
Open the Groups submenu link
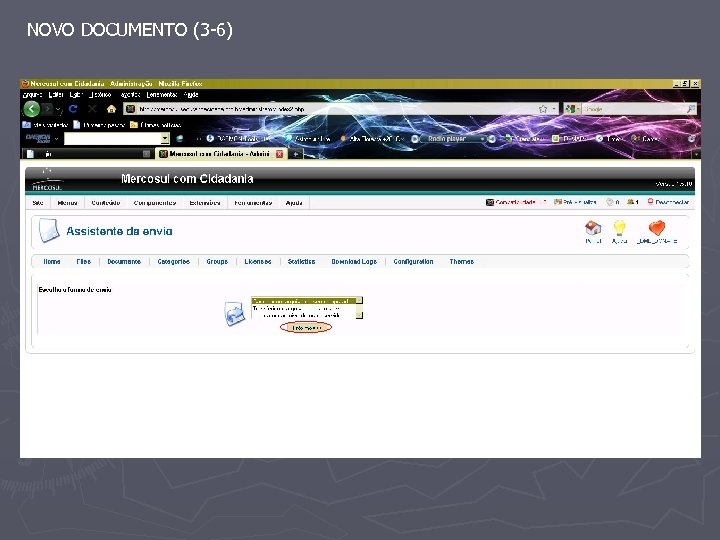tap(217, 262)
